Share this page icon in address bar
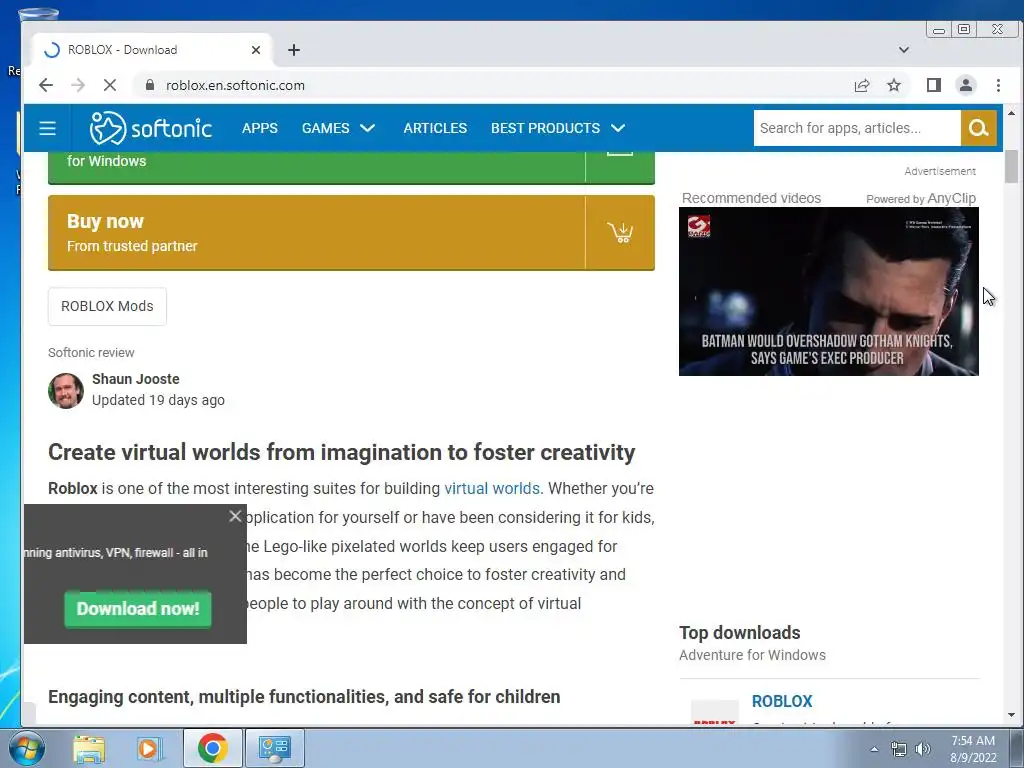 click(861, 85)
